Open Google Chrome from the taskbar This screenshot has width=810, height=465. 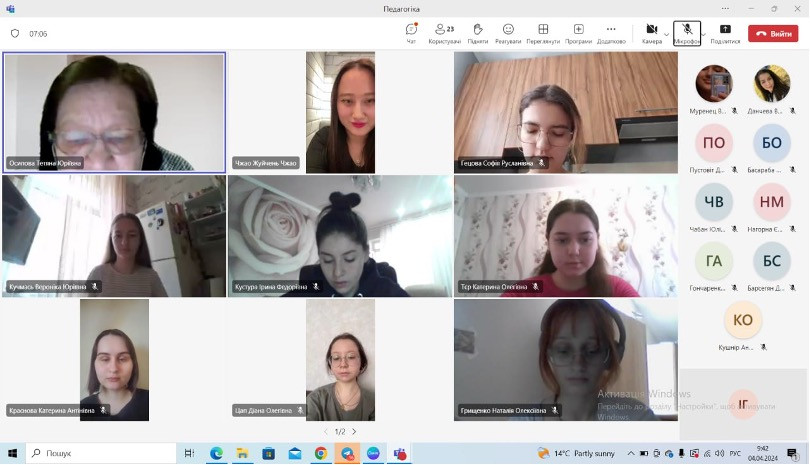pyautogui.click(x=321, y=453)
